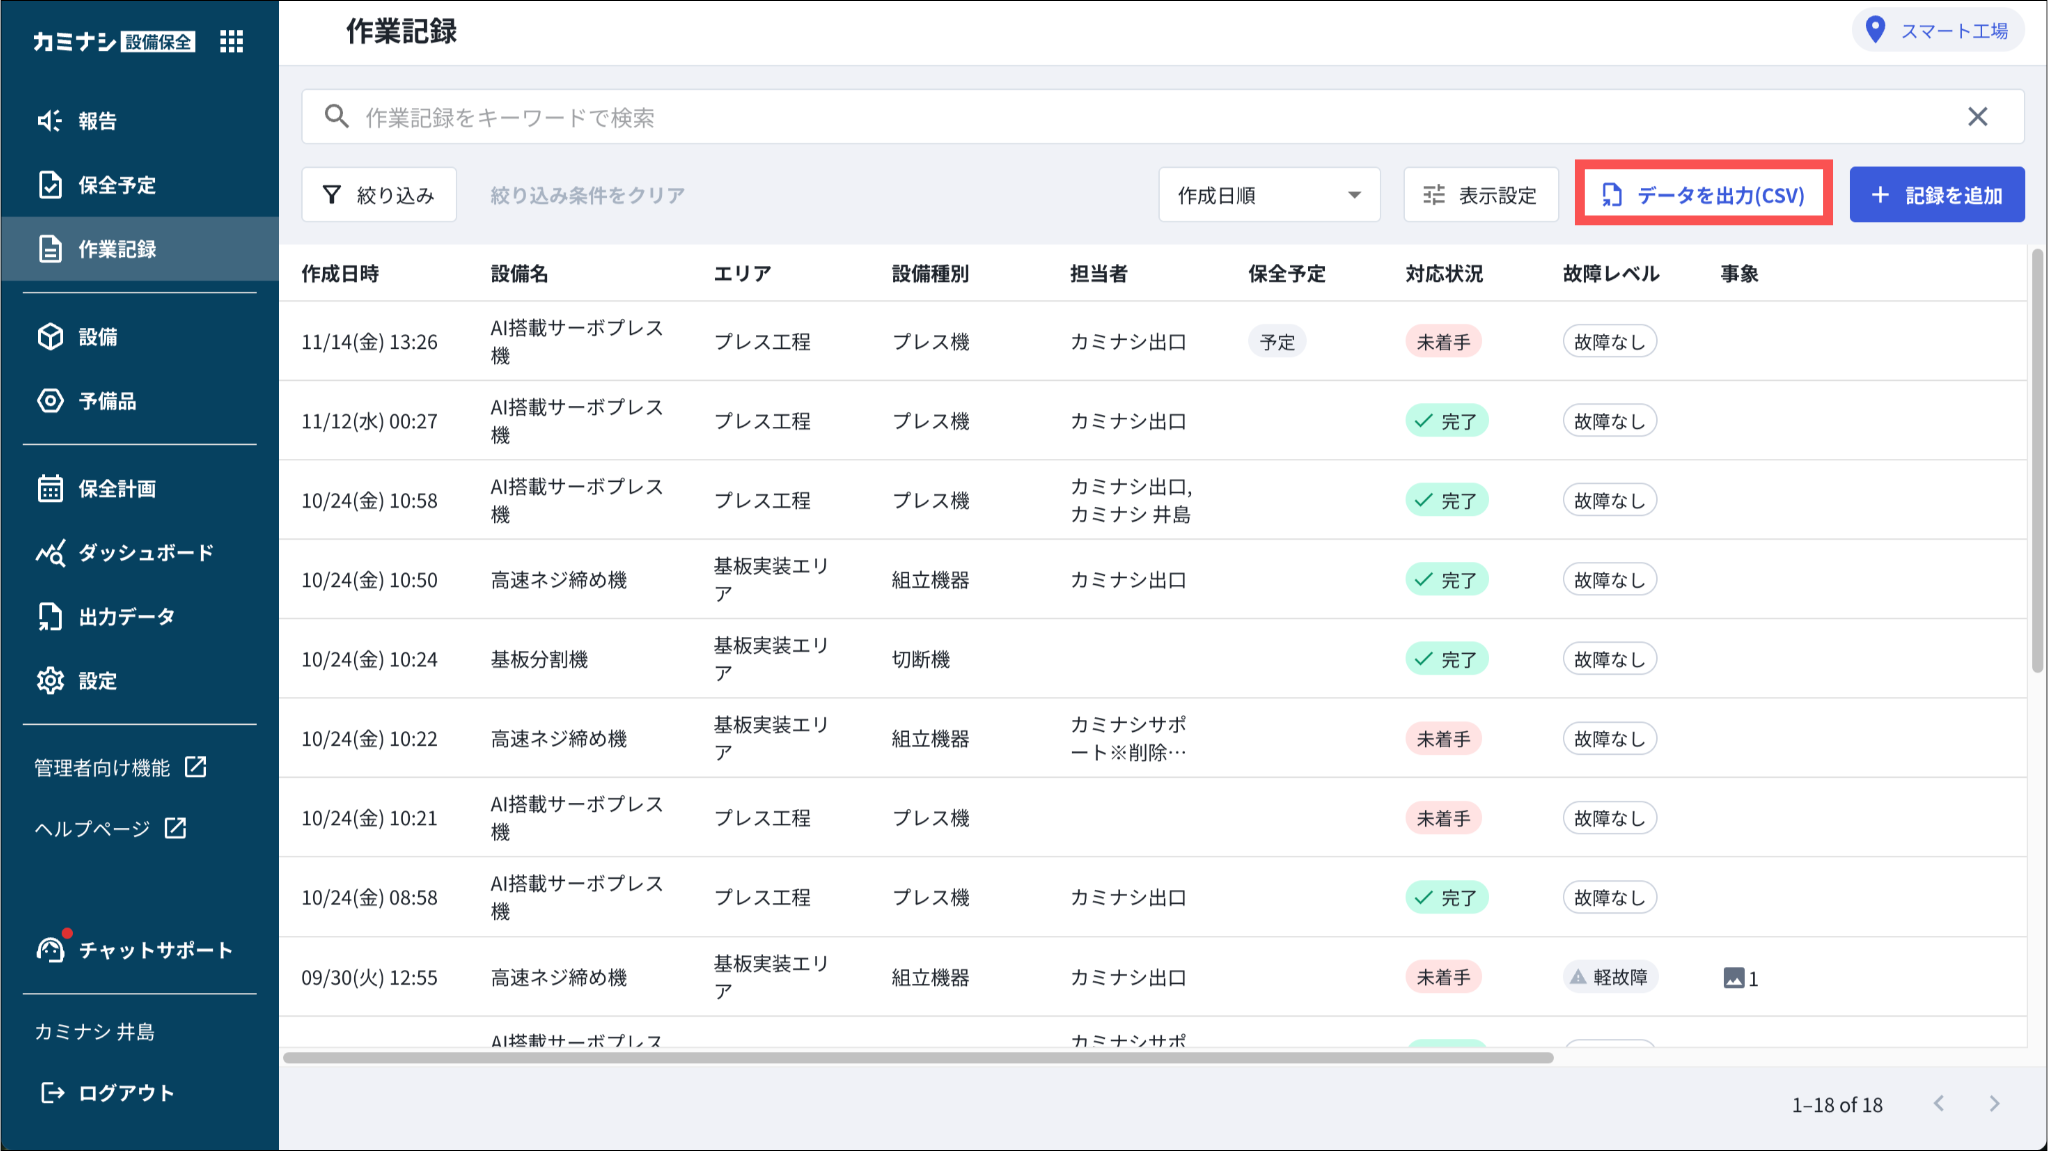Clear the search with the X icon
2048x1151 pixels.
pyautogui.click(x=1977, y=117)
